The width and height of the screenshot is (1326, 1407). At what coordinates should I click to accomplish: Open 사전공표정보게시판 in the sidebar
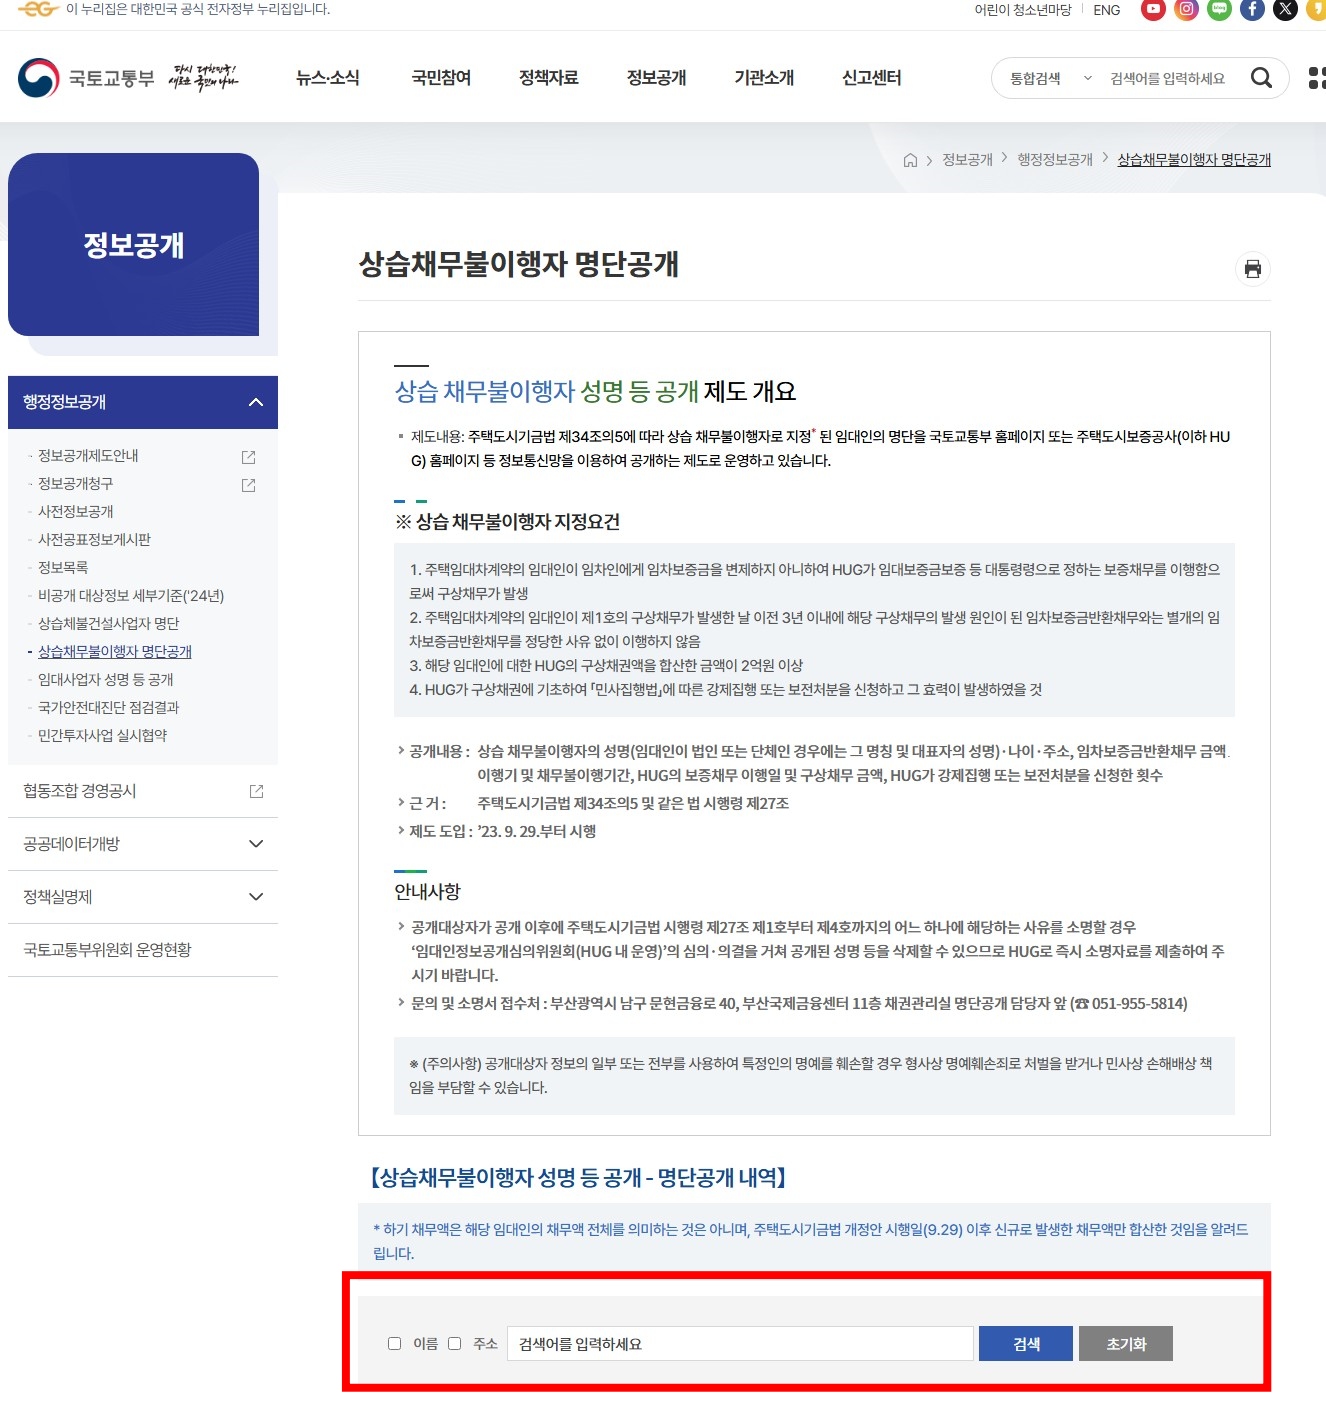tap(95, 540)
